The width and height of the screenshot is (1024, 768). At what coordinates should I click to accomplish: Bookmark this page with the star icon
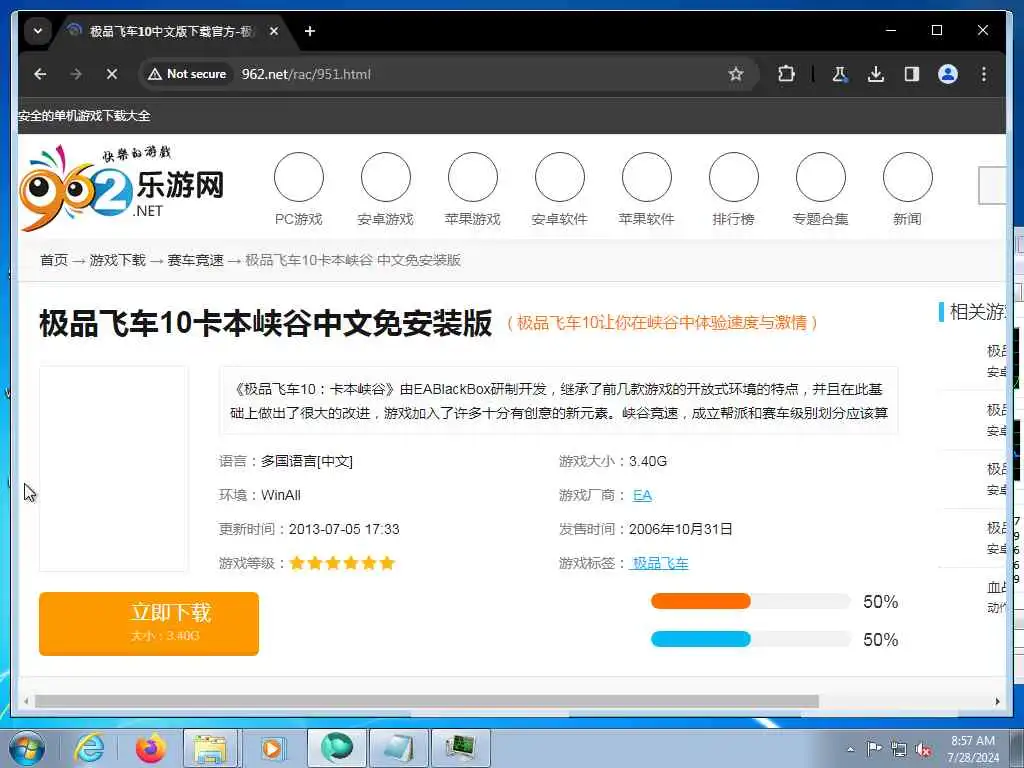click(x=736, y=74)
